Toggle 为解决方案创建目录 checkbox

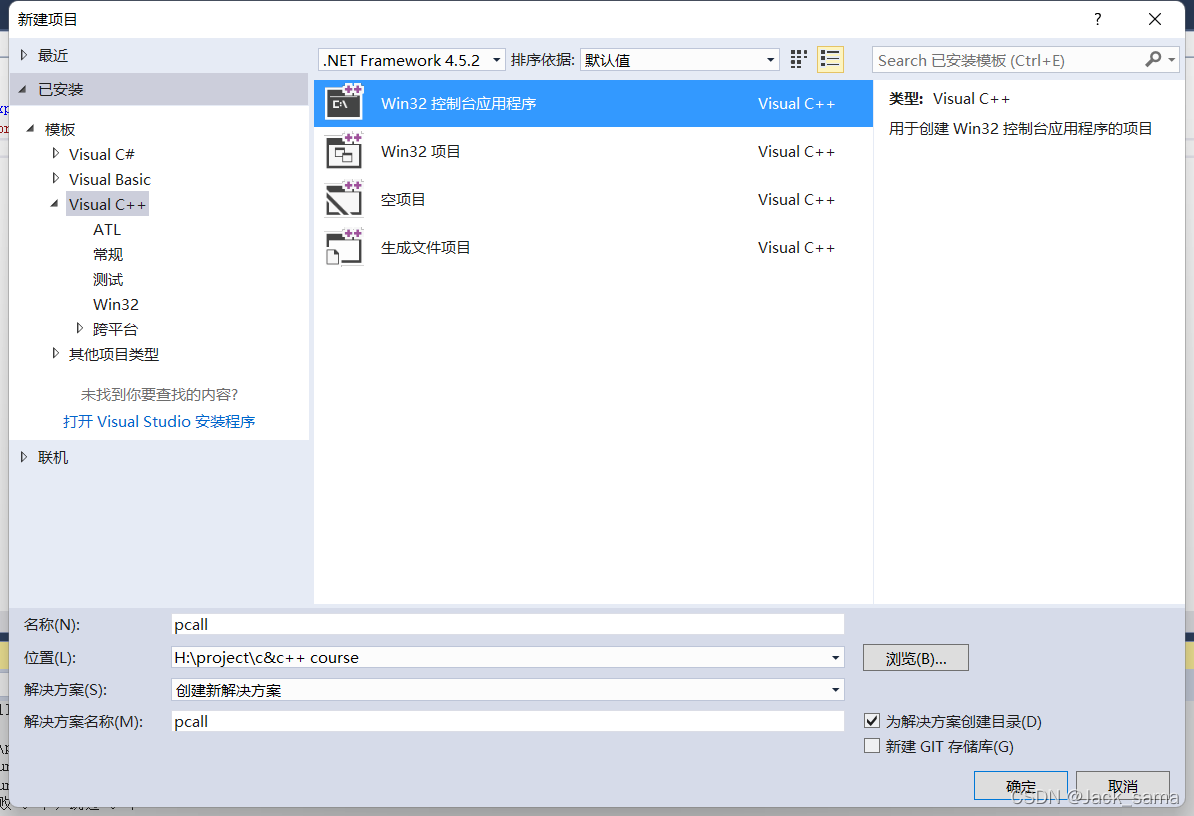tap(872, 721)
